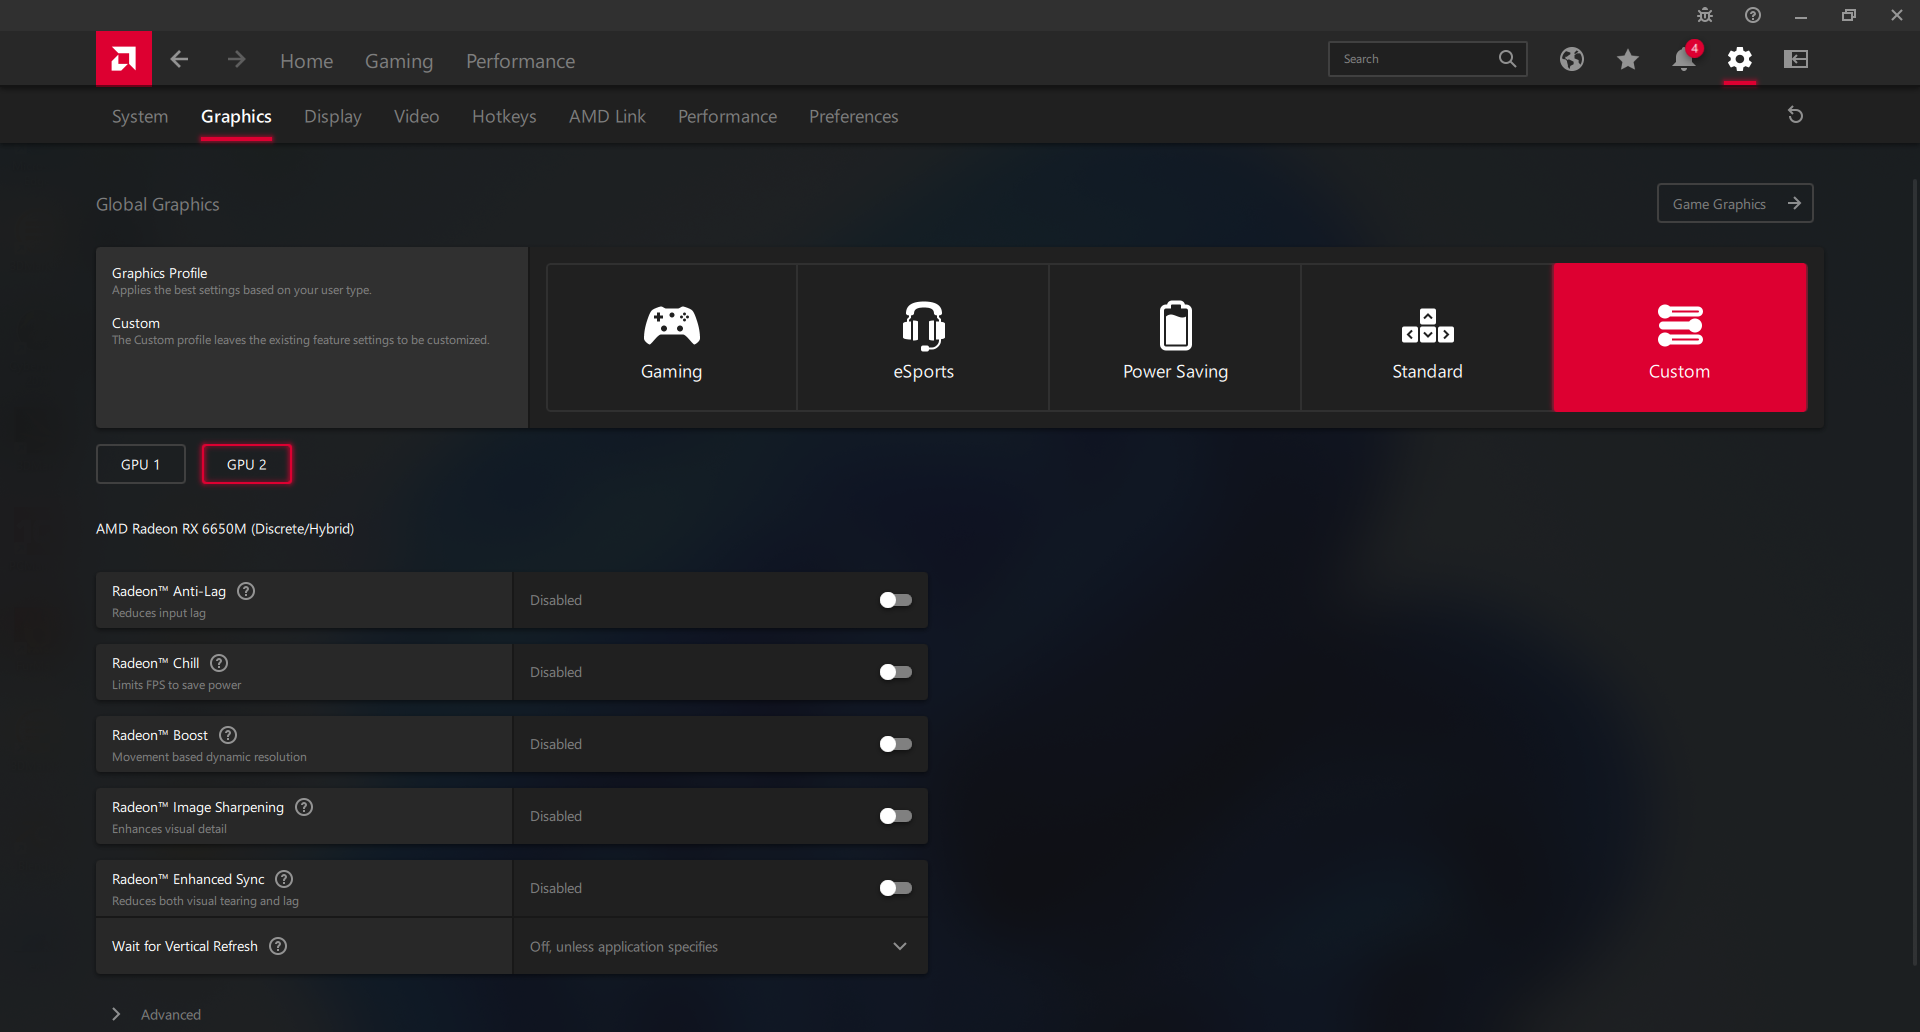
Task: Show help for Radeon Anti-Lag
Action: (246, 591)
